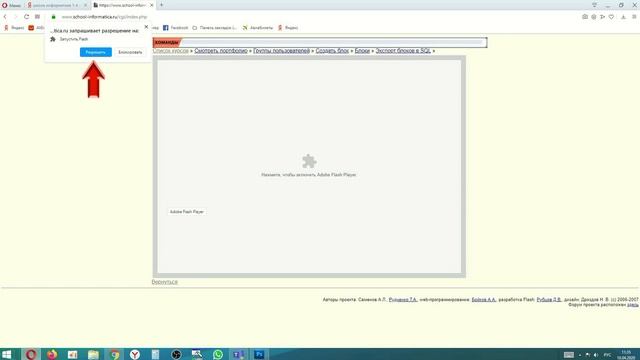Click the Список курсов breadcrumb link
Viewport: 640px width, 360px height.
pyautogui.click(x=171, y=51)
